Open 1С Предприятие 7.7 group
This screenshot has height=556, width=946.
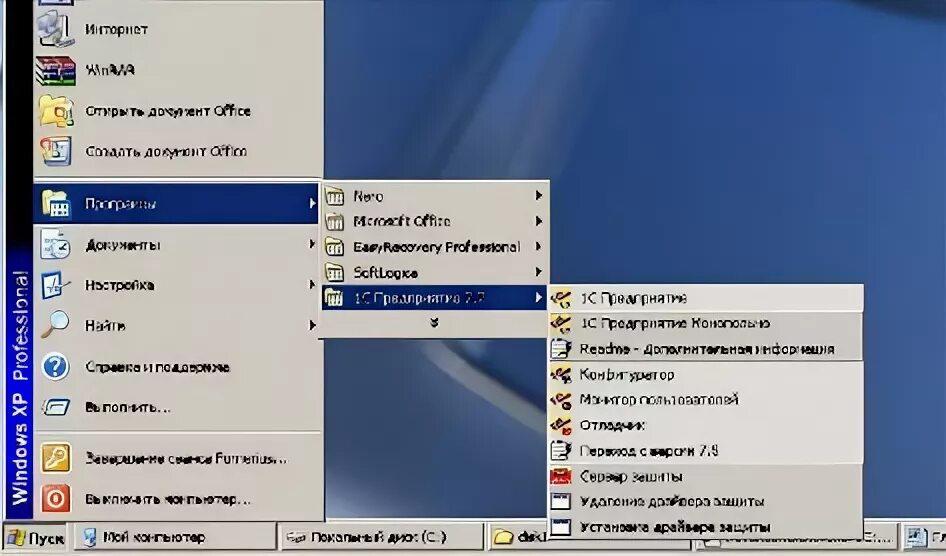click(x=434, y=298)
